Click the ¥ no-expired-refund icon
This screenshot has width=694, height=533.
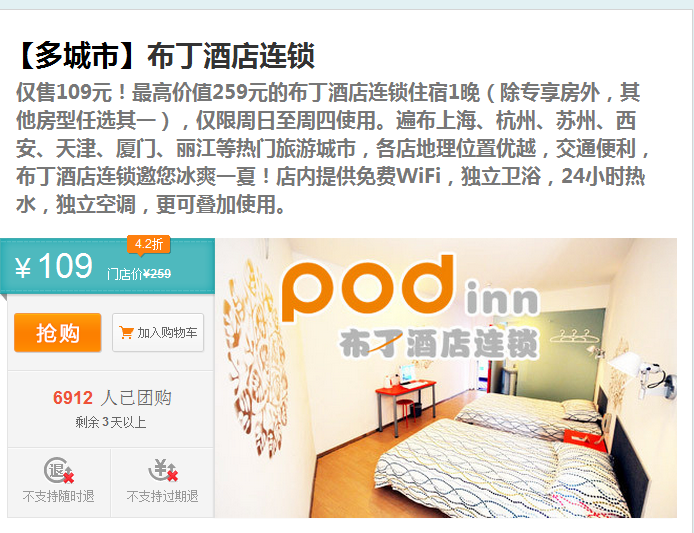(x=162, y=470)
